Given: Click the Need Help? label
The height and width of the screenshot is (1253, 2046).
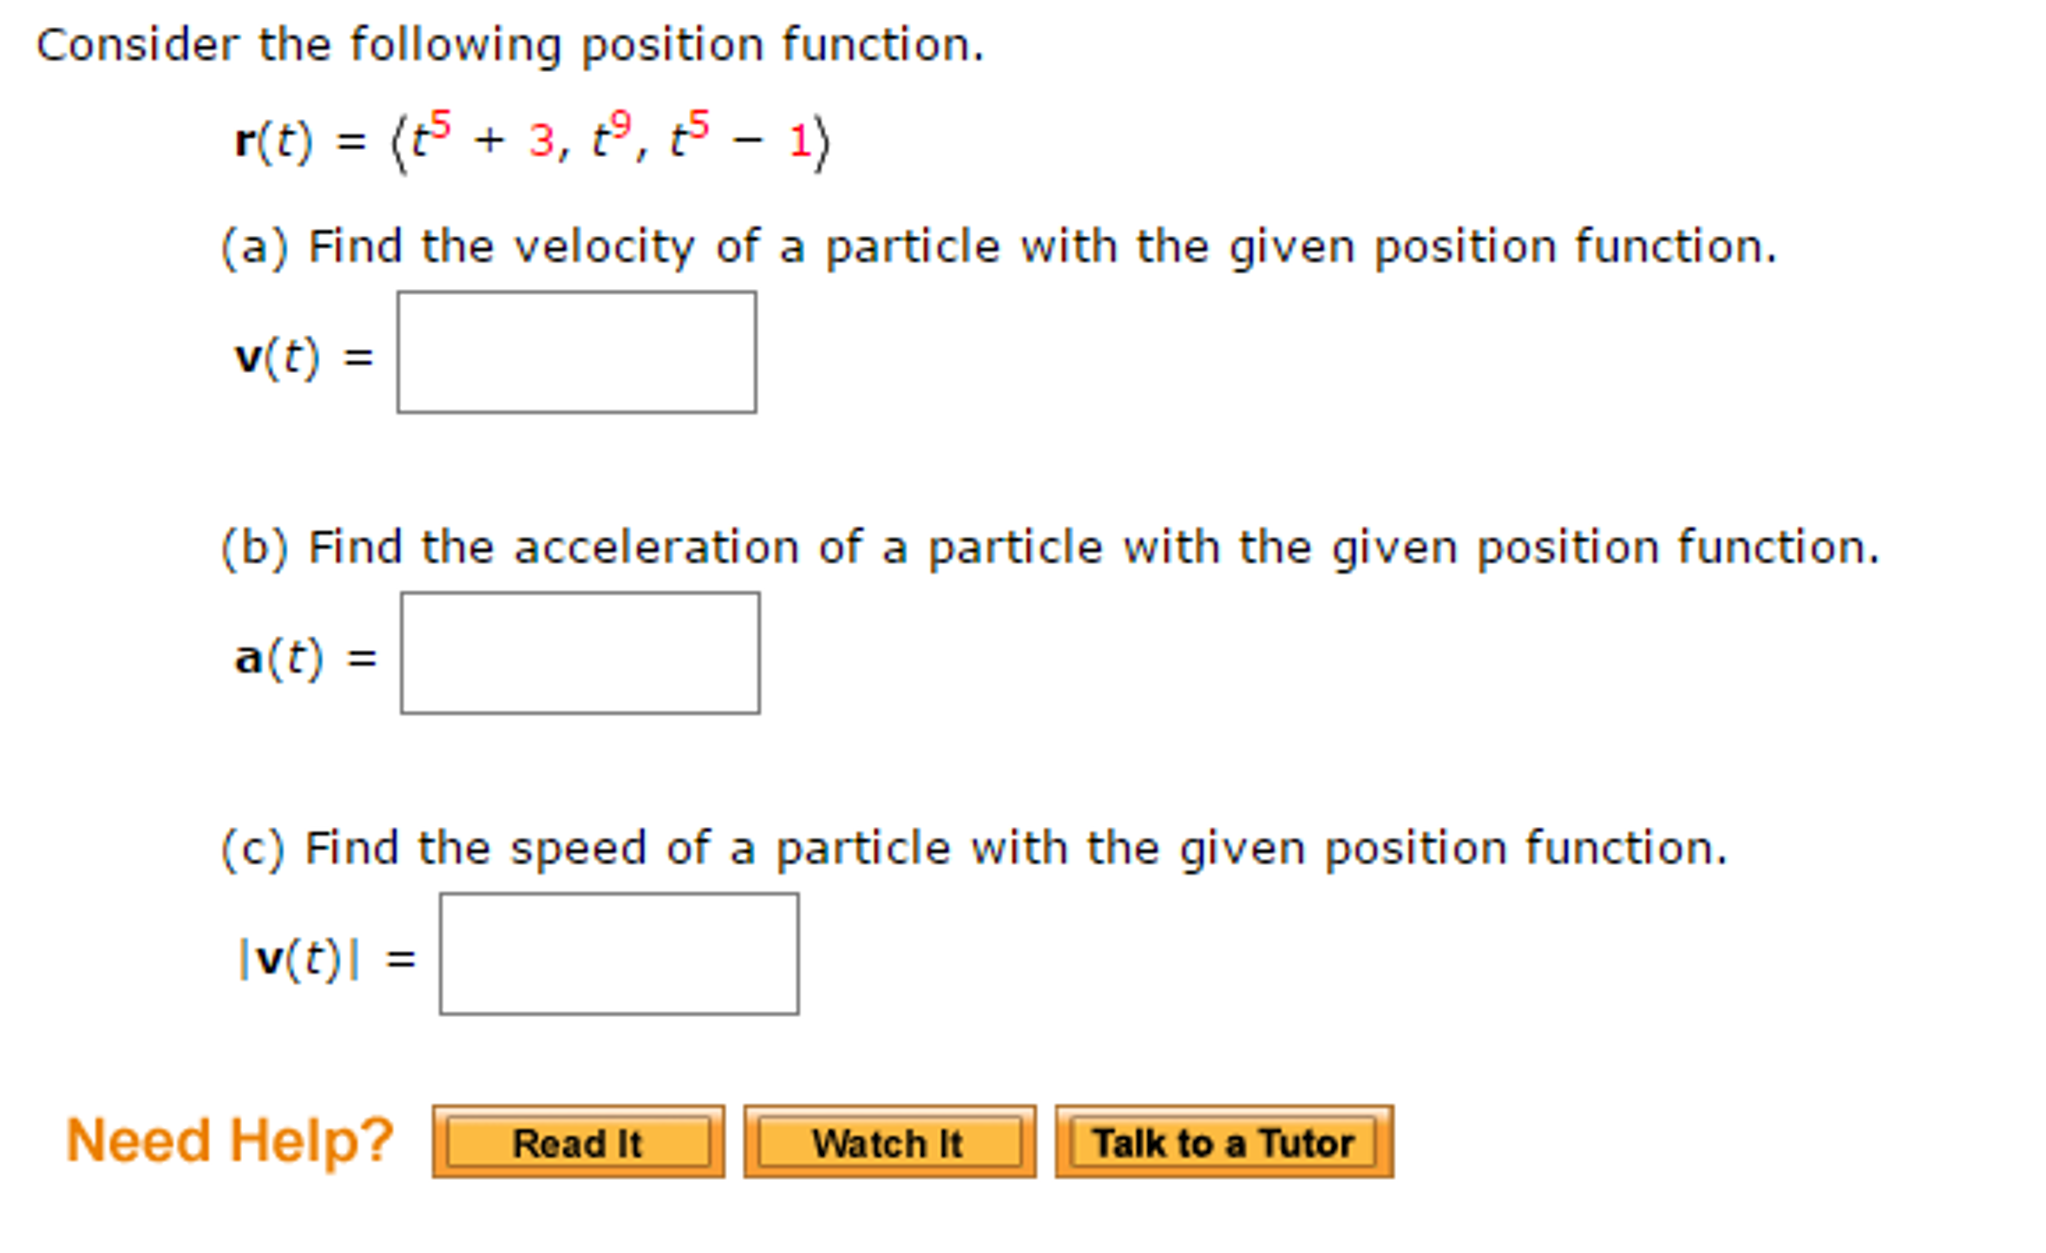Looking at the screenshot, I should (x=228, y=1138).
